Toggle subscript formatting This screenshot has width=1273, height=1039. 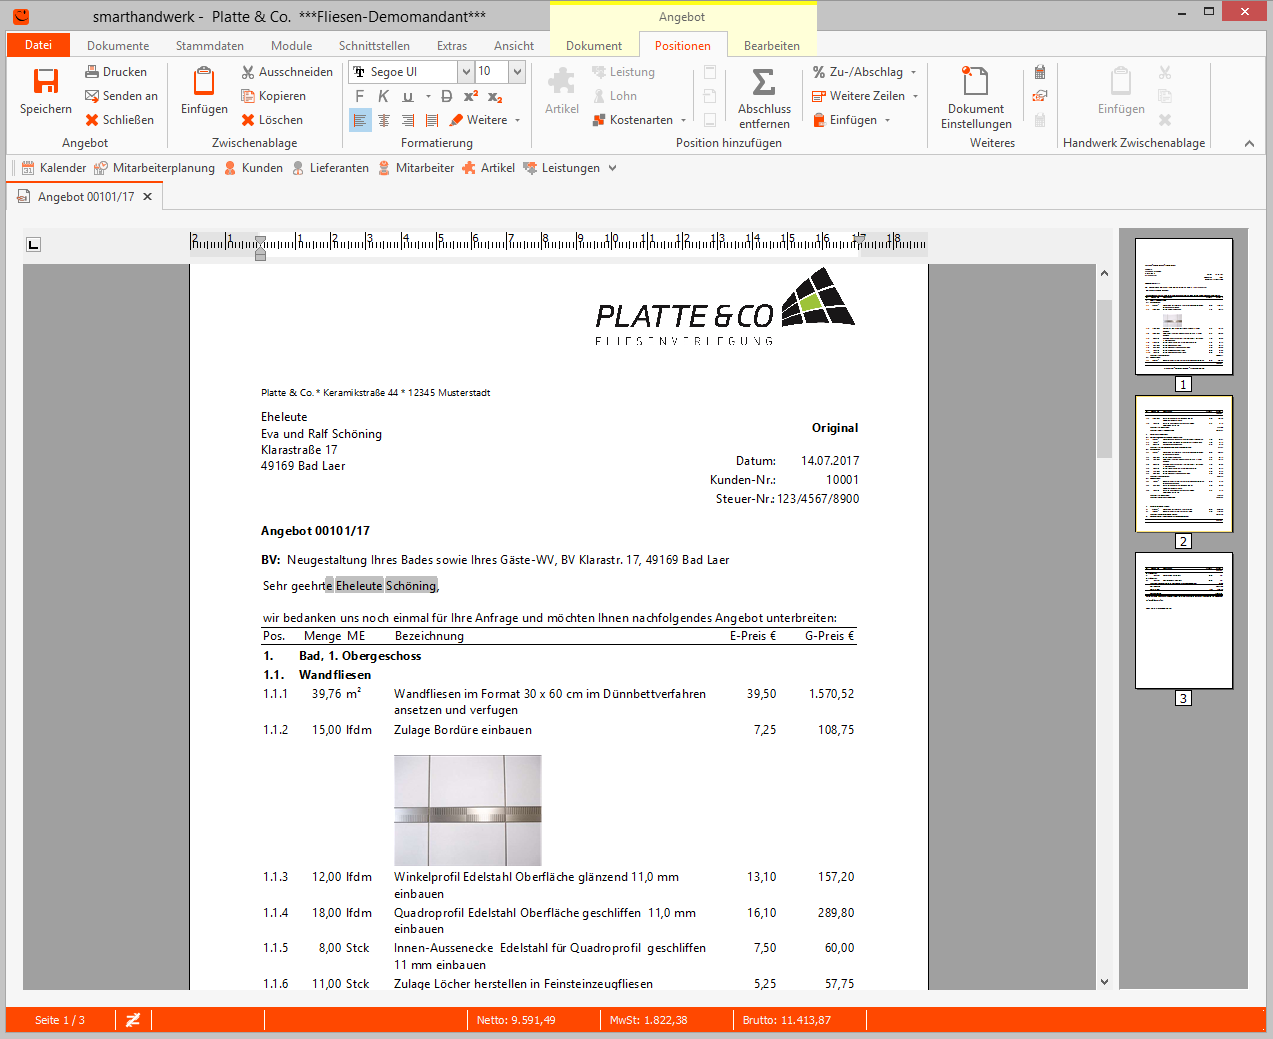(495, 96)
